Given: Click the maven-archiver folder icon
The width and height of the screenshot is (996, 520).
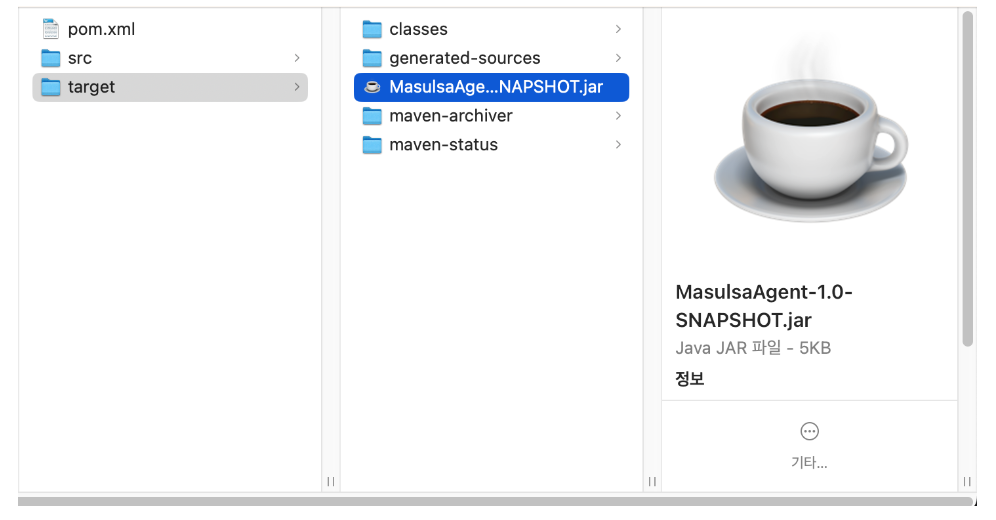Looking at the screenshot, I should click(x=372, y=116).
